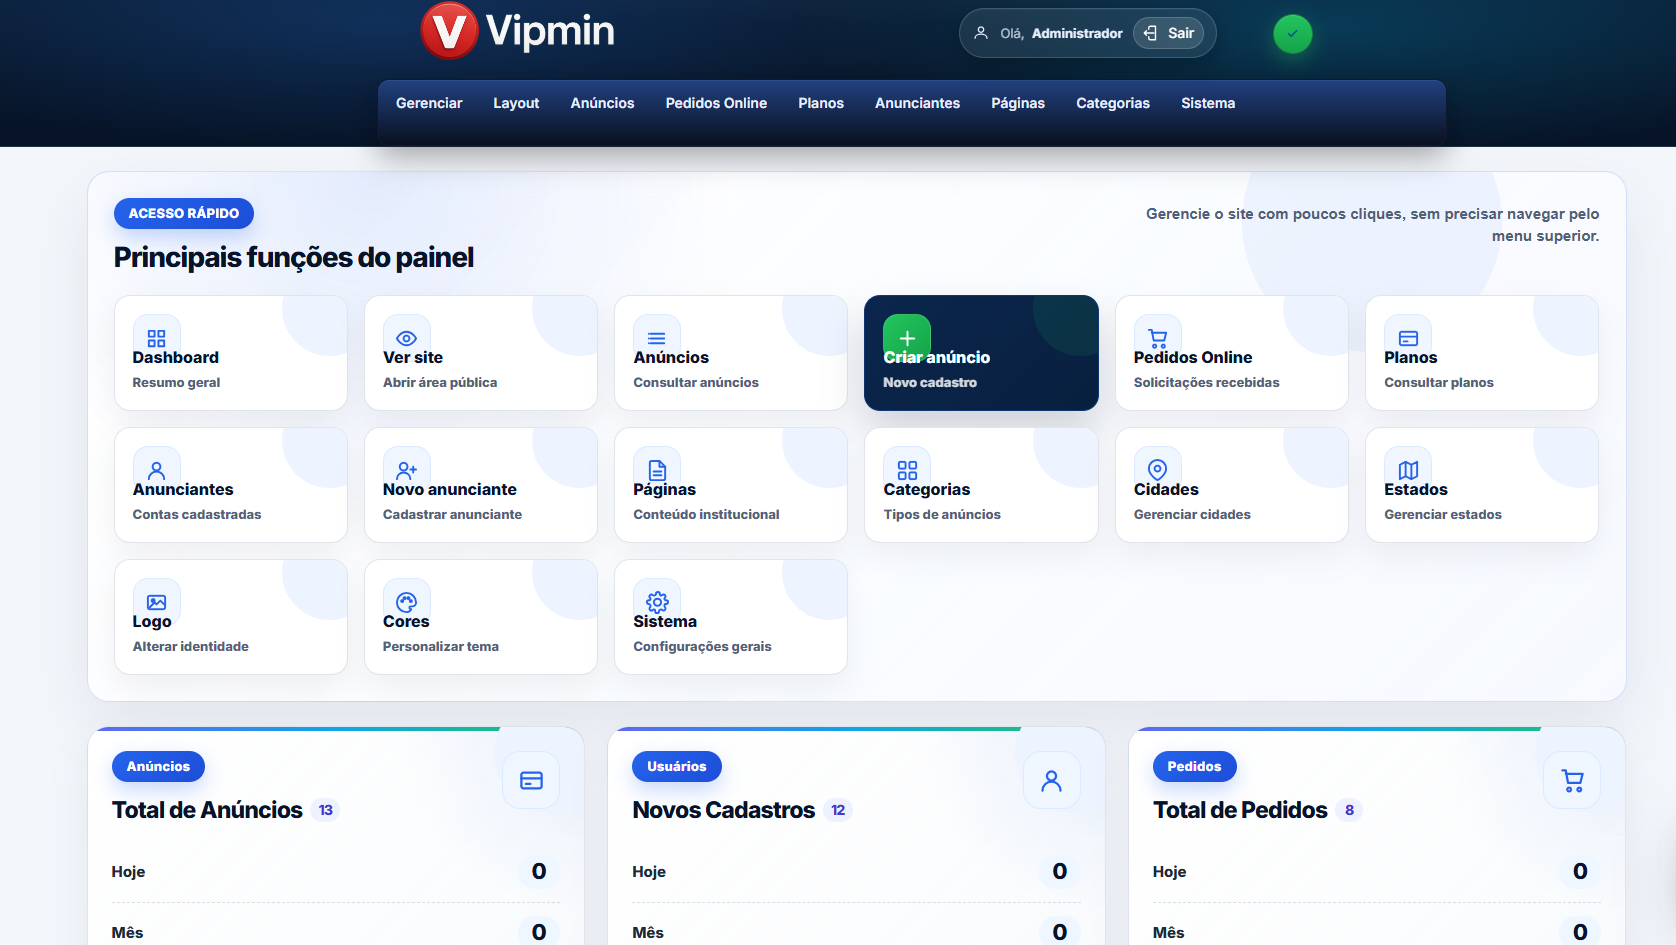Image resolution: width=1676 pixels, height=945 pixels.
Task: Open the Categorias menu in navbar
Action: 1113,103
